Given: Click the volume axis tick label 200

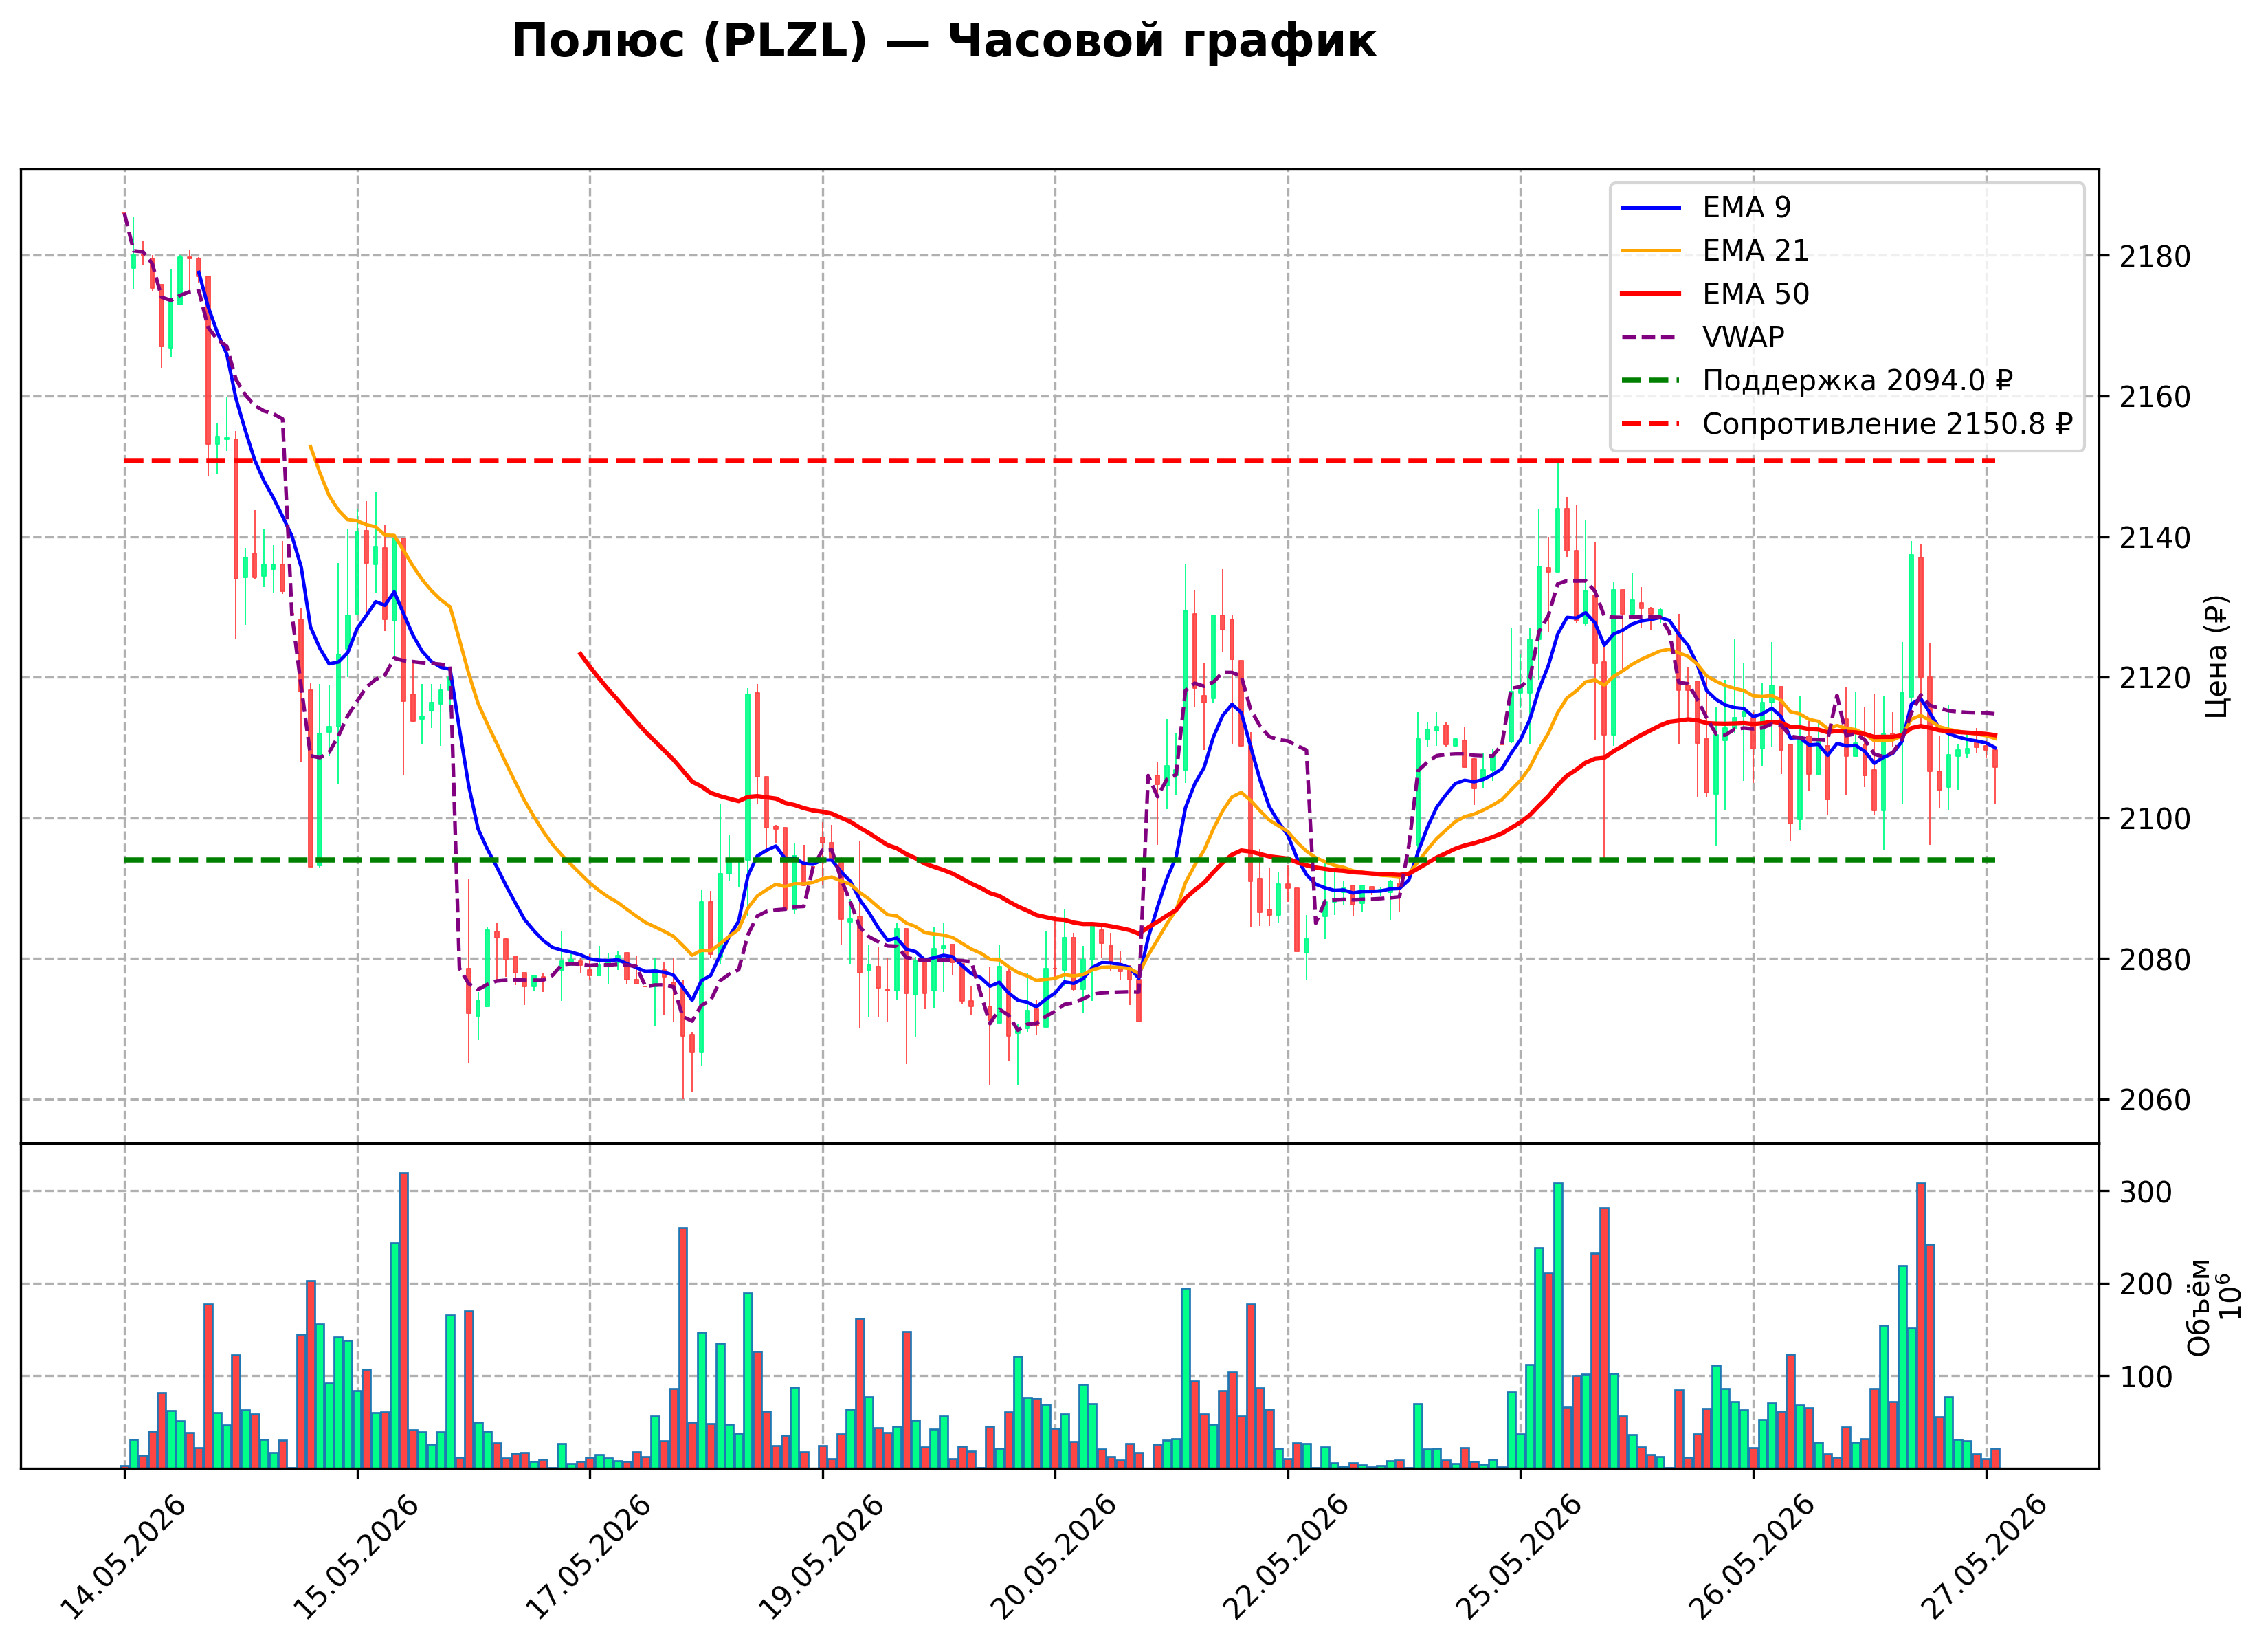Looking at the screenshot, I should [x=2146, y=1285].
